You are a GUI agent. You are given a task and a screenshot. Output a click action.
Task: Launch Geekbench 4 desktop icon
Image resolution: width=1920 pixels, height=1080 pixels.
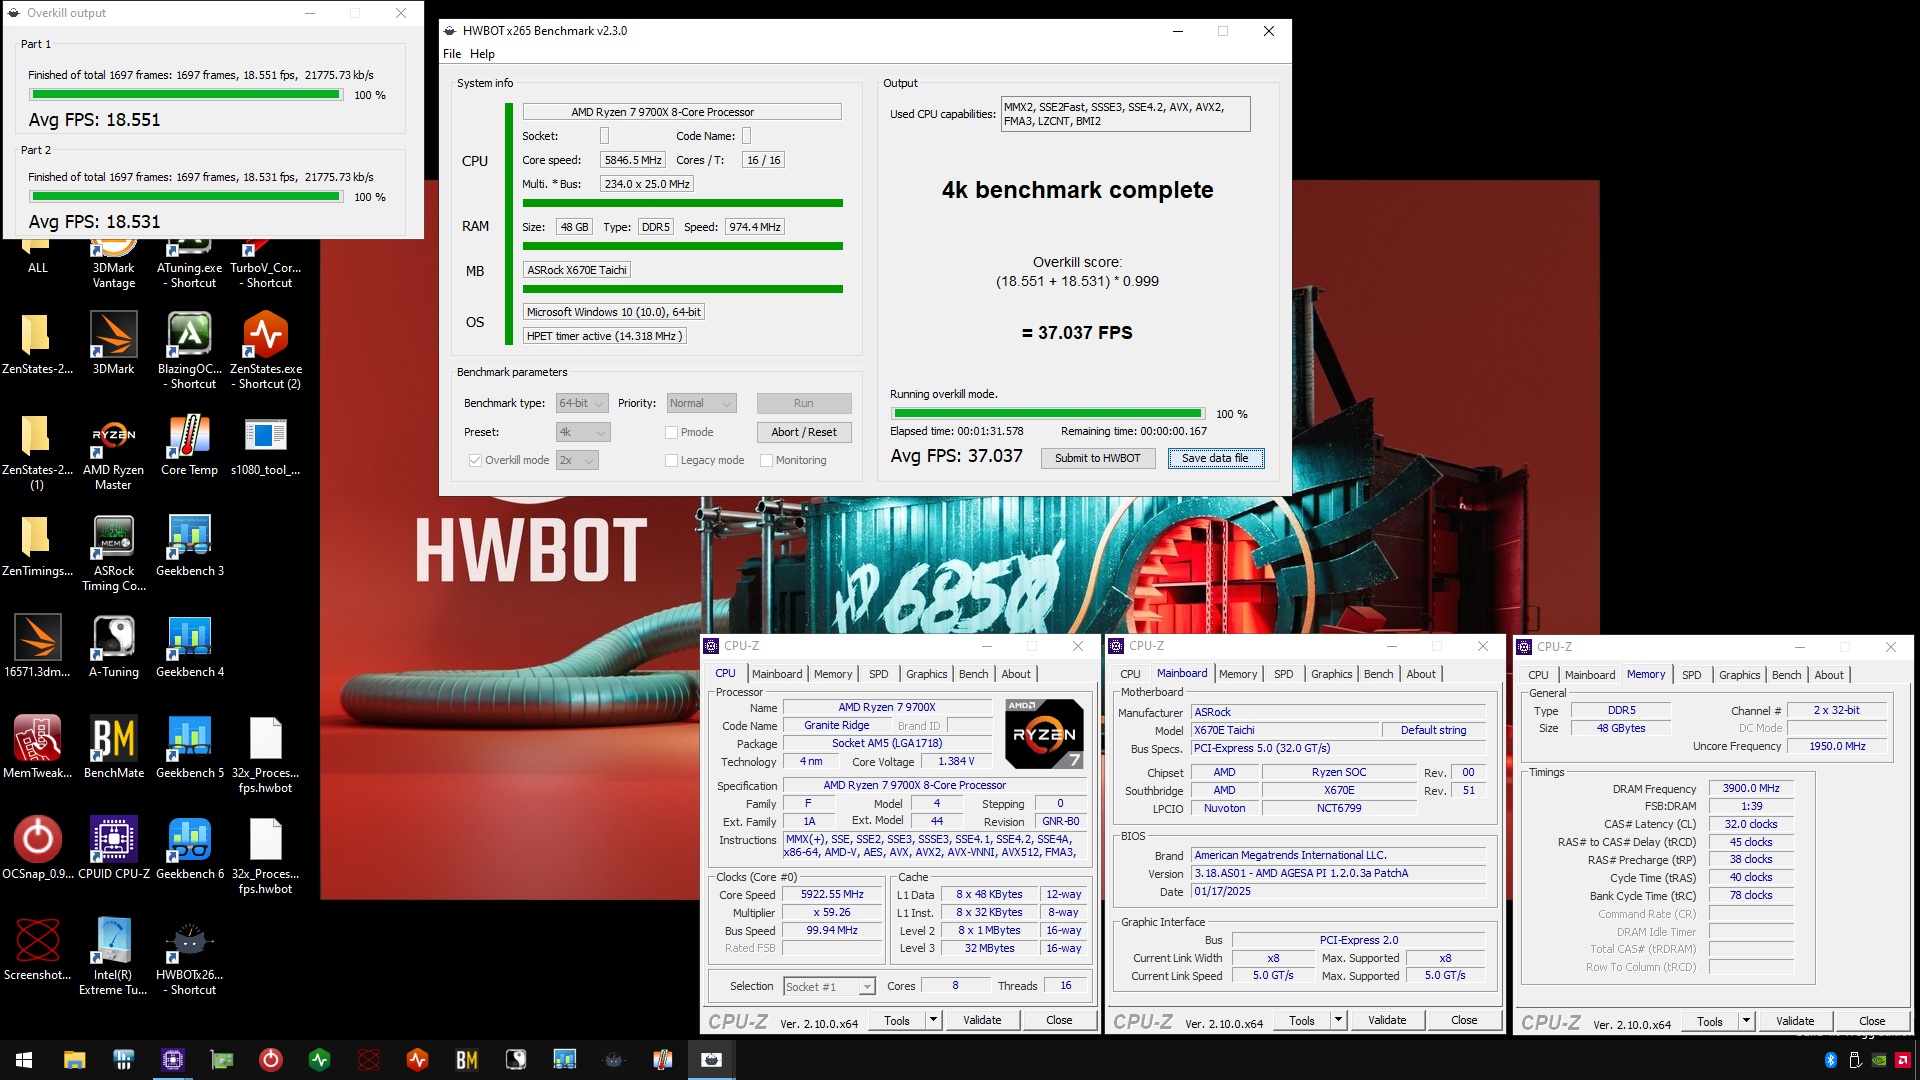[190, 647]
